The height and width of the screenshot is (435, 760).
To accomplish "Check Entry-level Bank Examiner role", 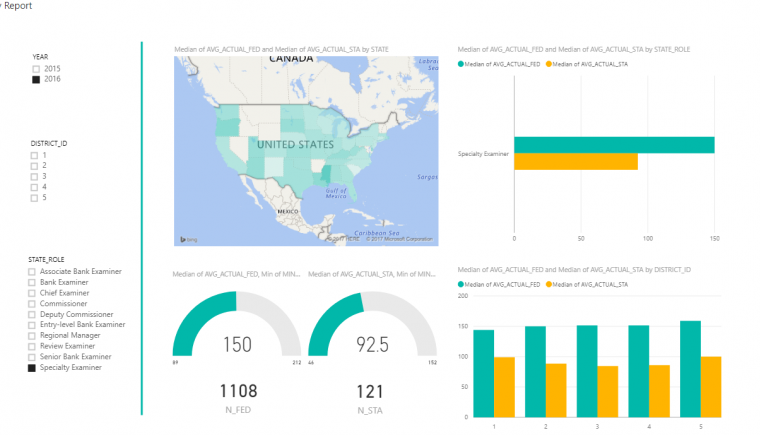I will (x=32, y=325).
